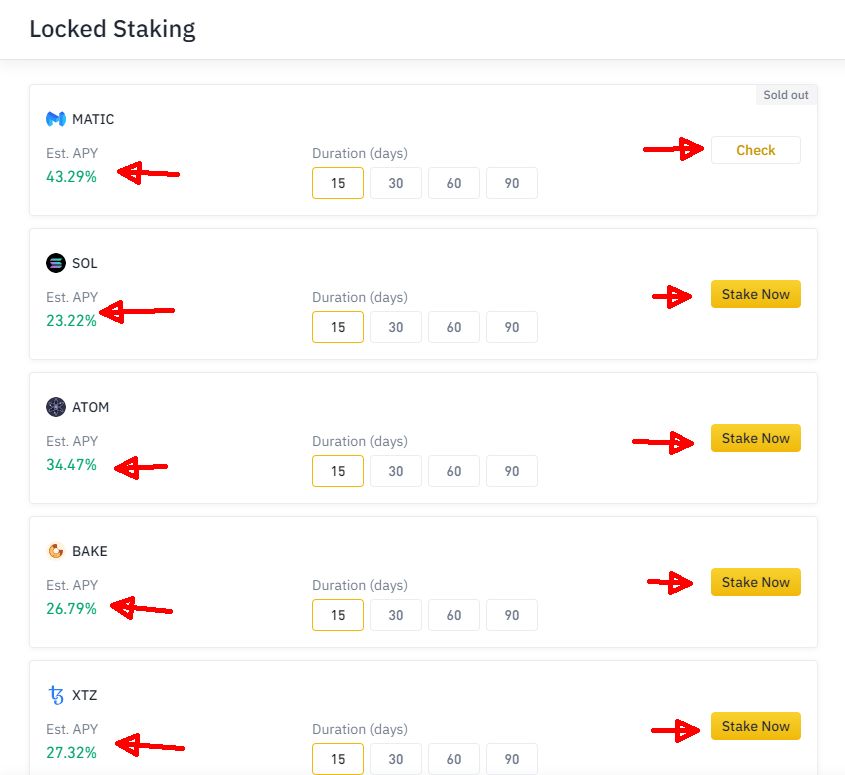Check the sold-out MATIC staking
This screenshot has width=845, height=775.
pyautogui.click(x=756, y=150)
